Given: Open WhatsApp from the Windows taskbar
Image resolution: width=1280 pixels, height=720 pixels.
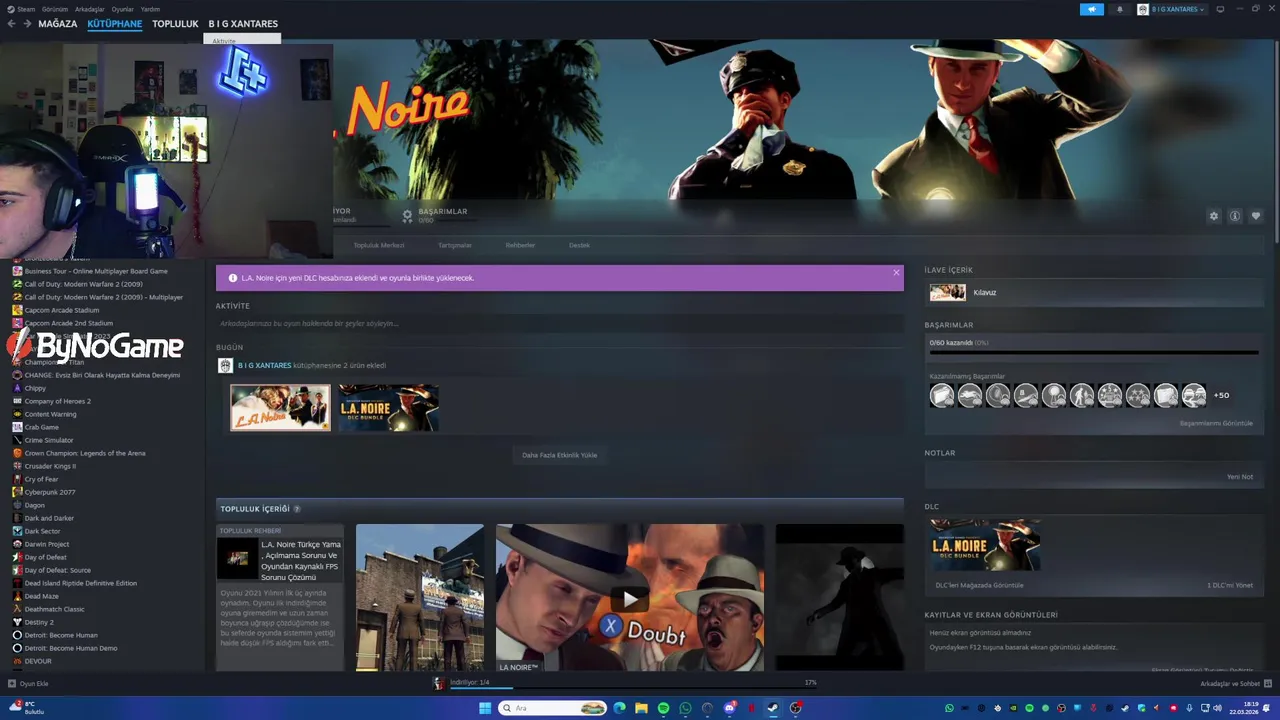Looking at the screenshot, I should point(685,708).
